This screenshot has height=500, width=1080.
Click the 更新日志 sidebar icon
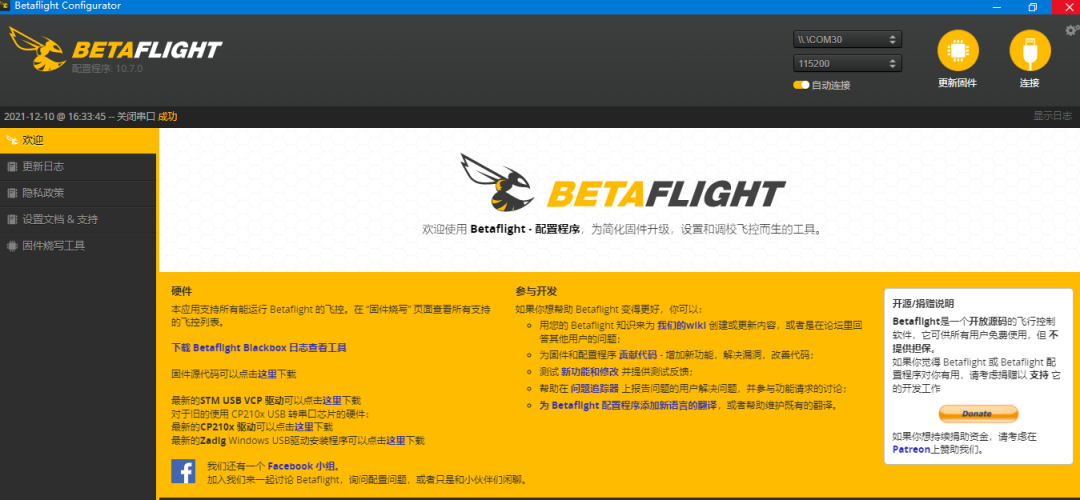(11, 167)
